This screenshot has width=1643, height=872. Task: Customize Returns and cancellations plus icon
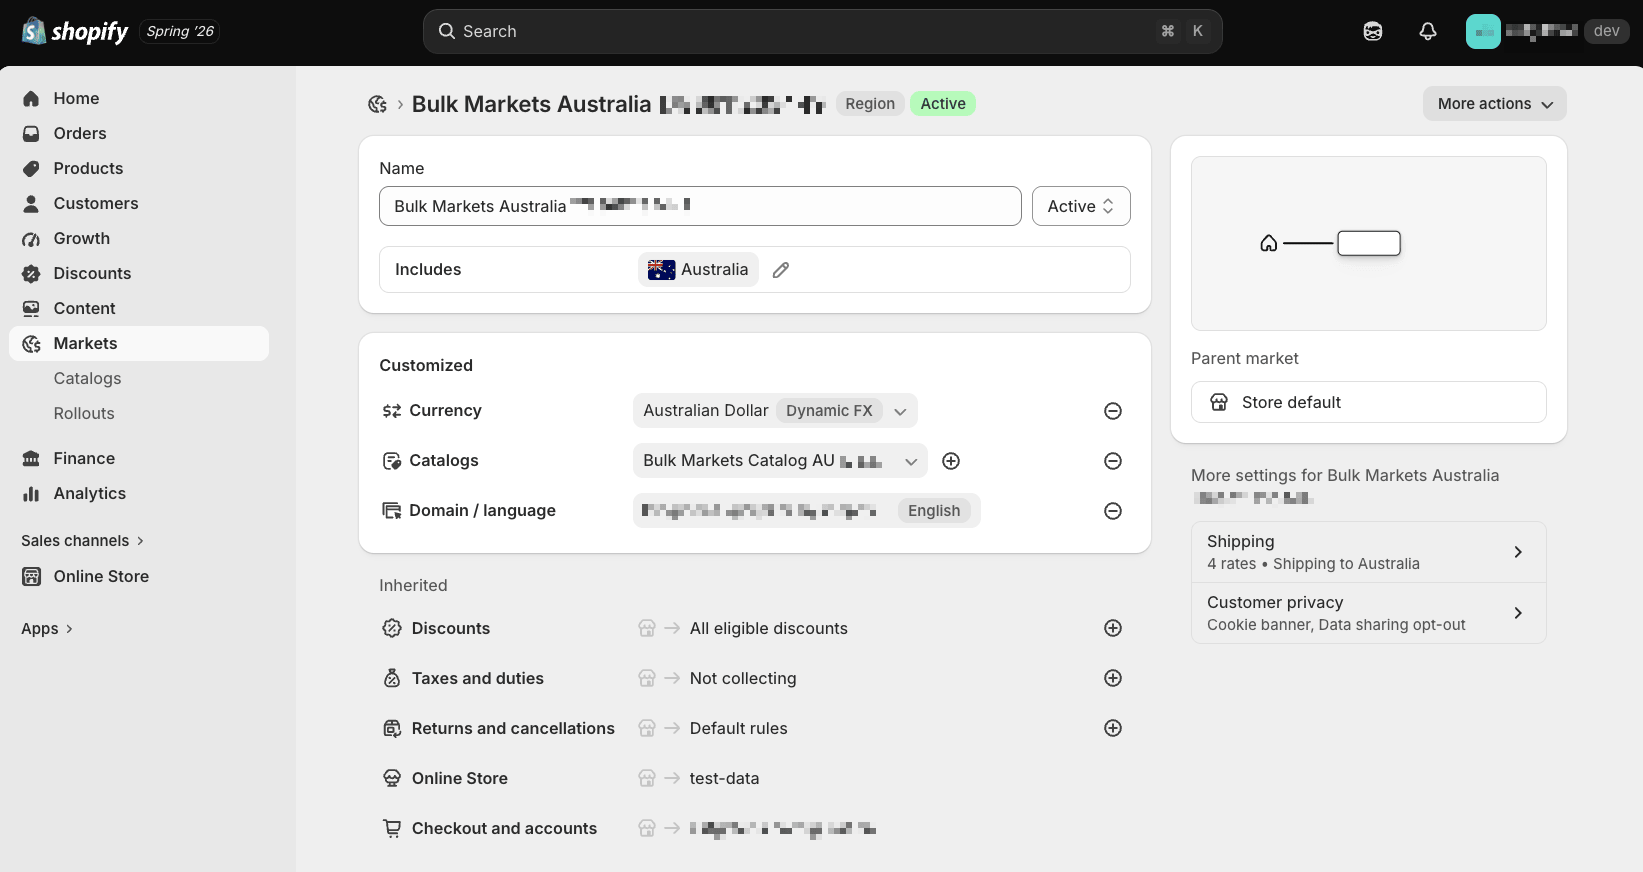(x=1113, y=728)
